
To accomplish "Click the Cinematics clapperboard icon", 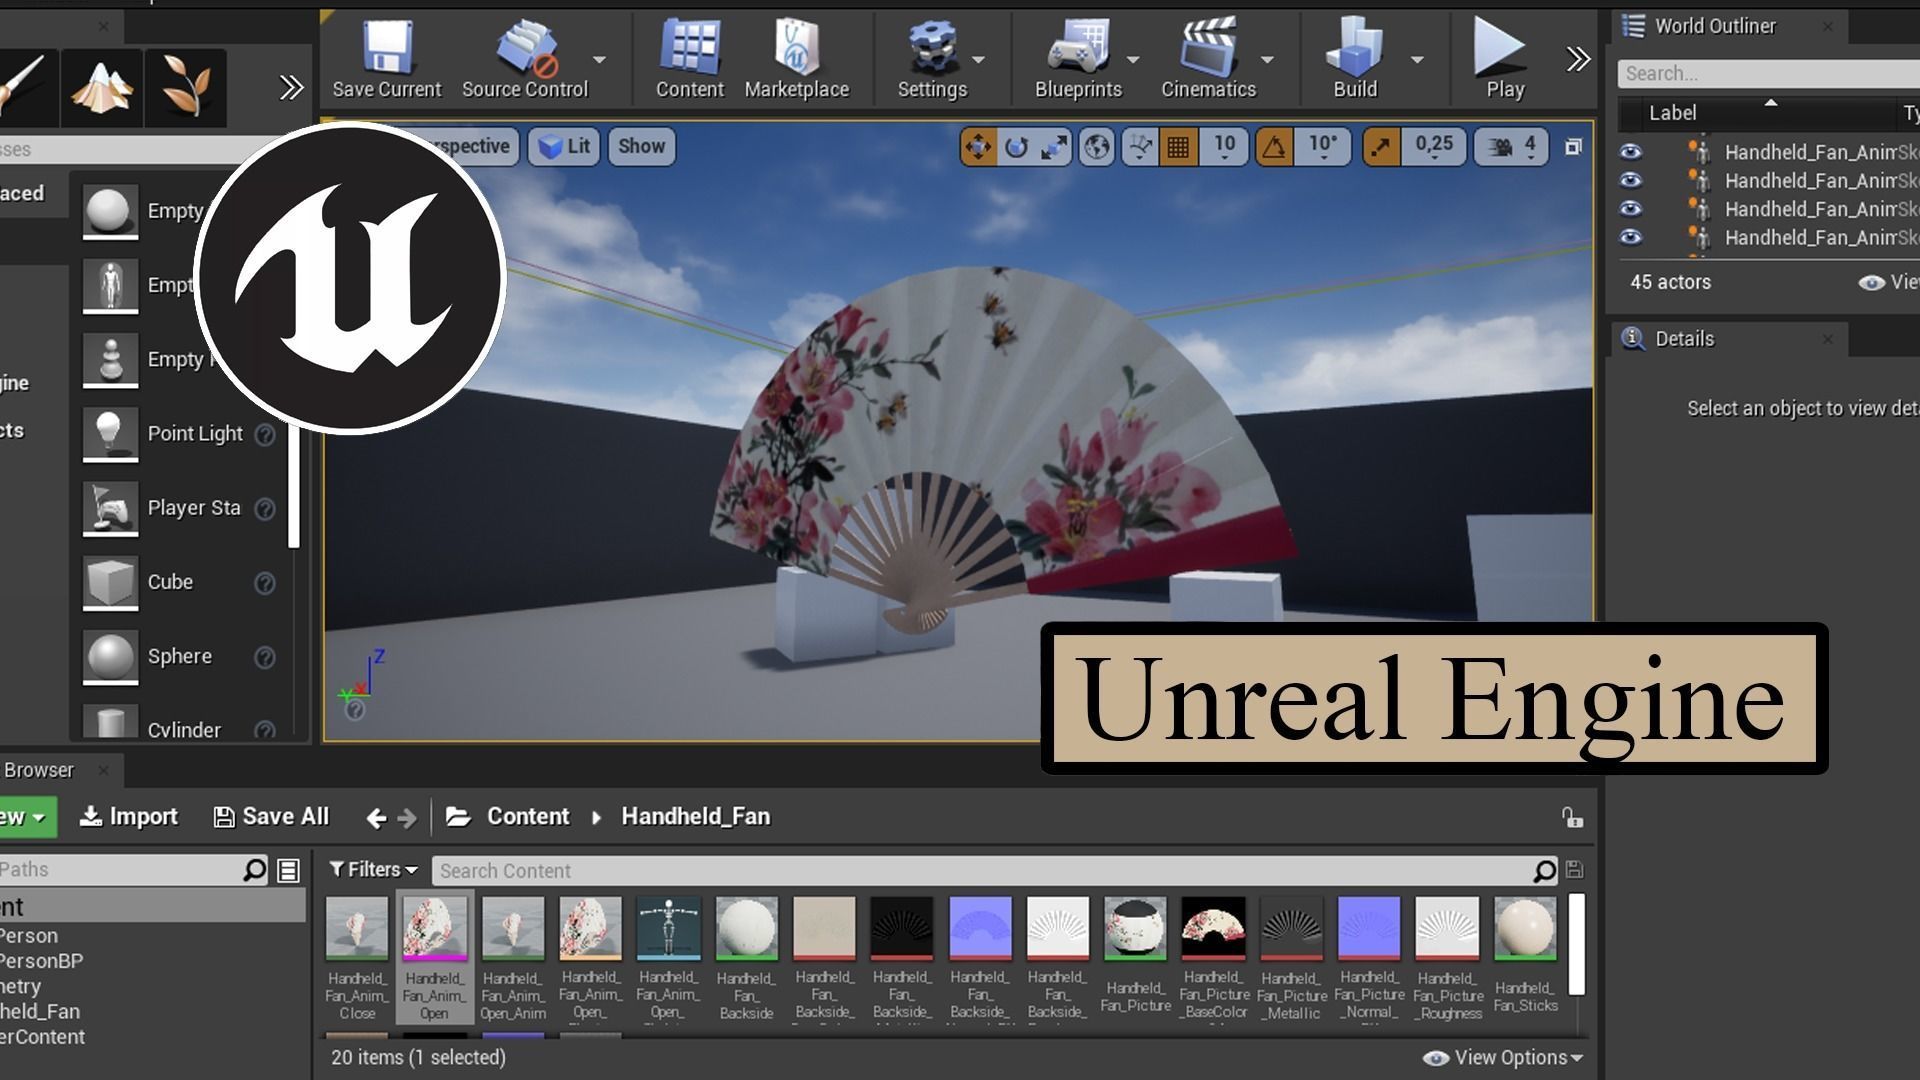I will point(1208,48).
